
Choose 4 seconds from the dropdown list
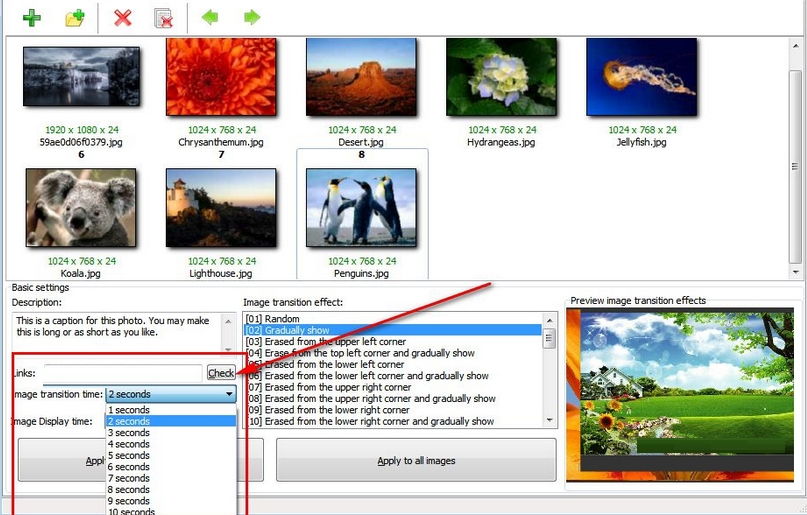point(171,444)
